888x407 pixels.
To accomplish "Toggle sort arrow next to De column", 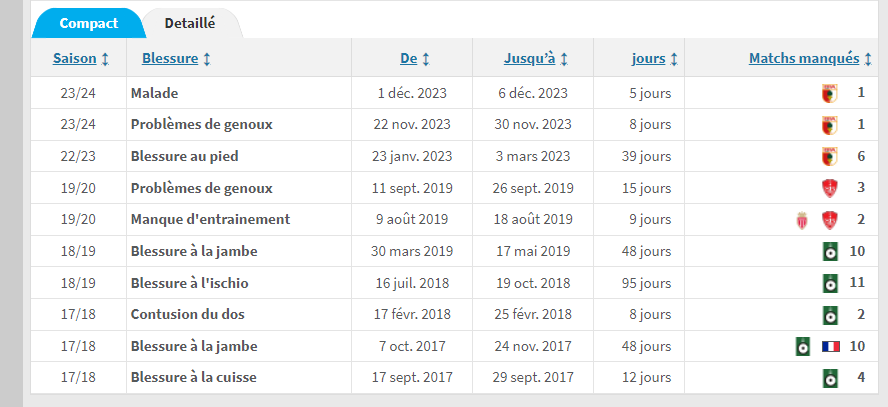I will 426,59.
